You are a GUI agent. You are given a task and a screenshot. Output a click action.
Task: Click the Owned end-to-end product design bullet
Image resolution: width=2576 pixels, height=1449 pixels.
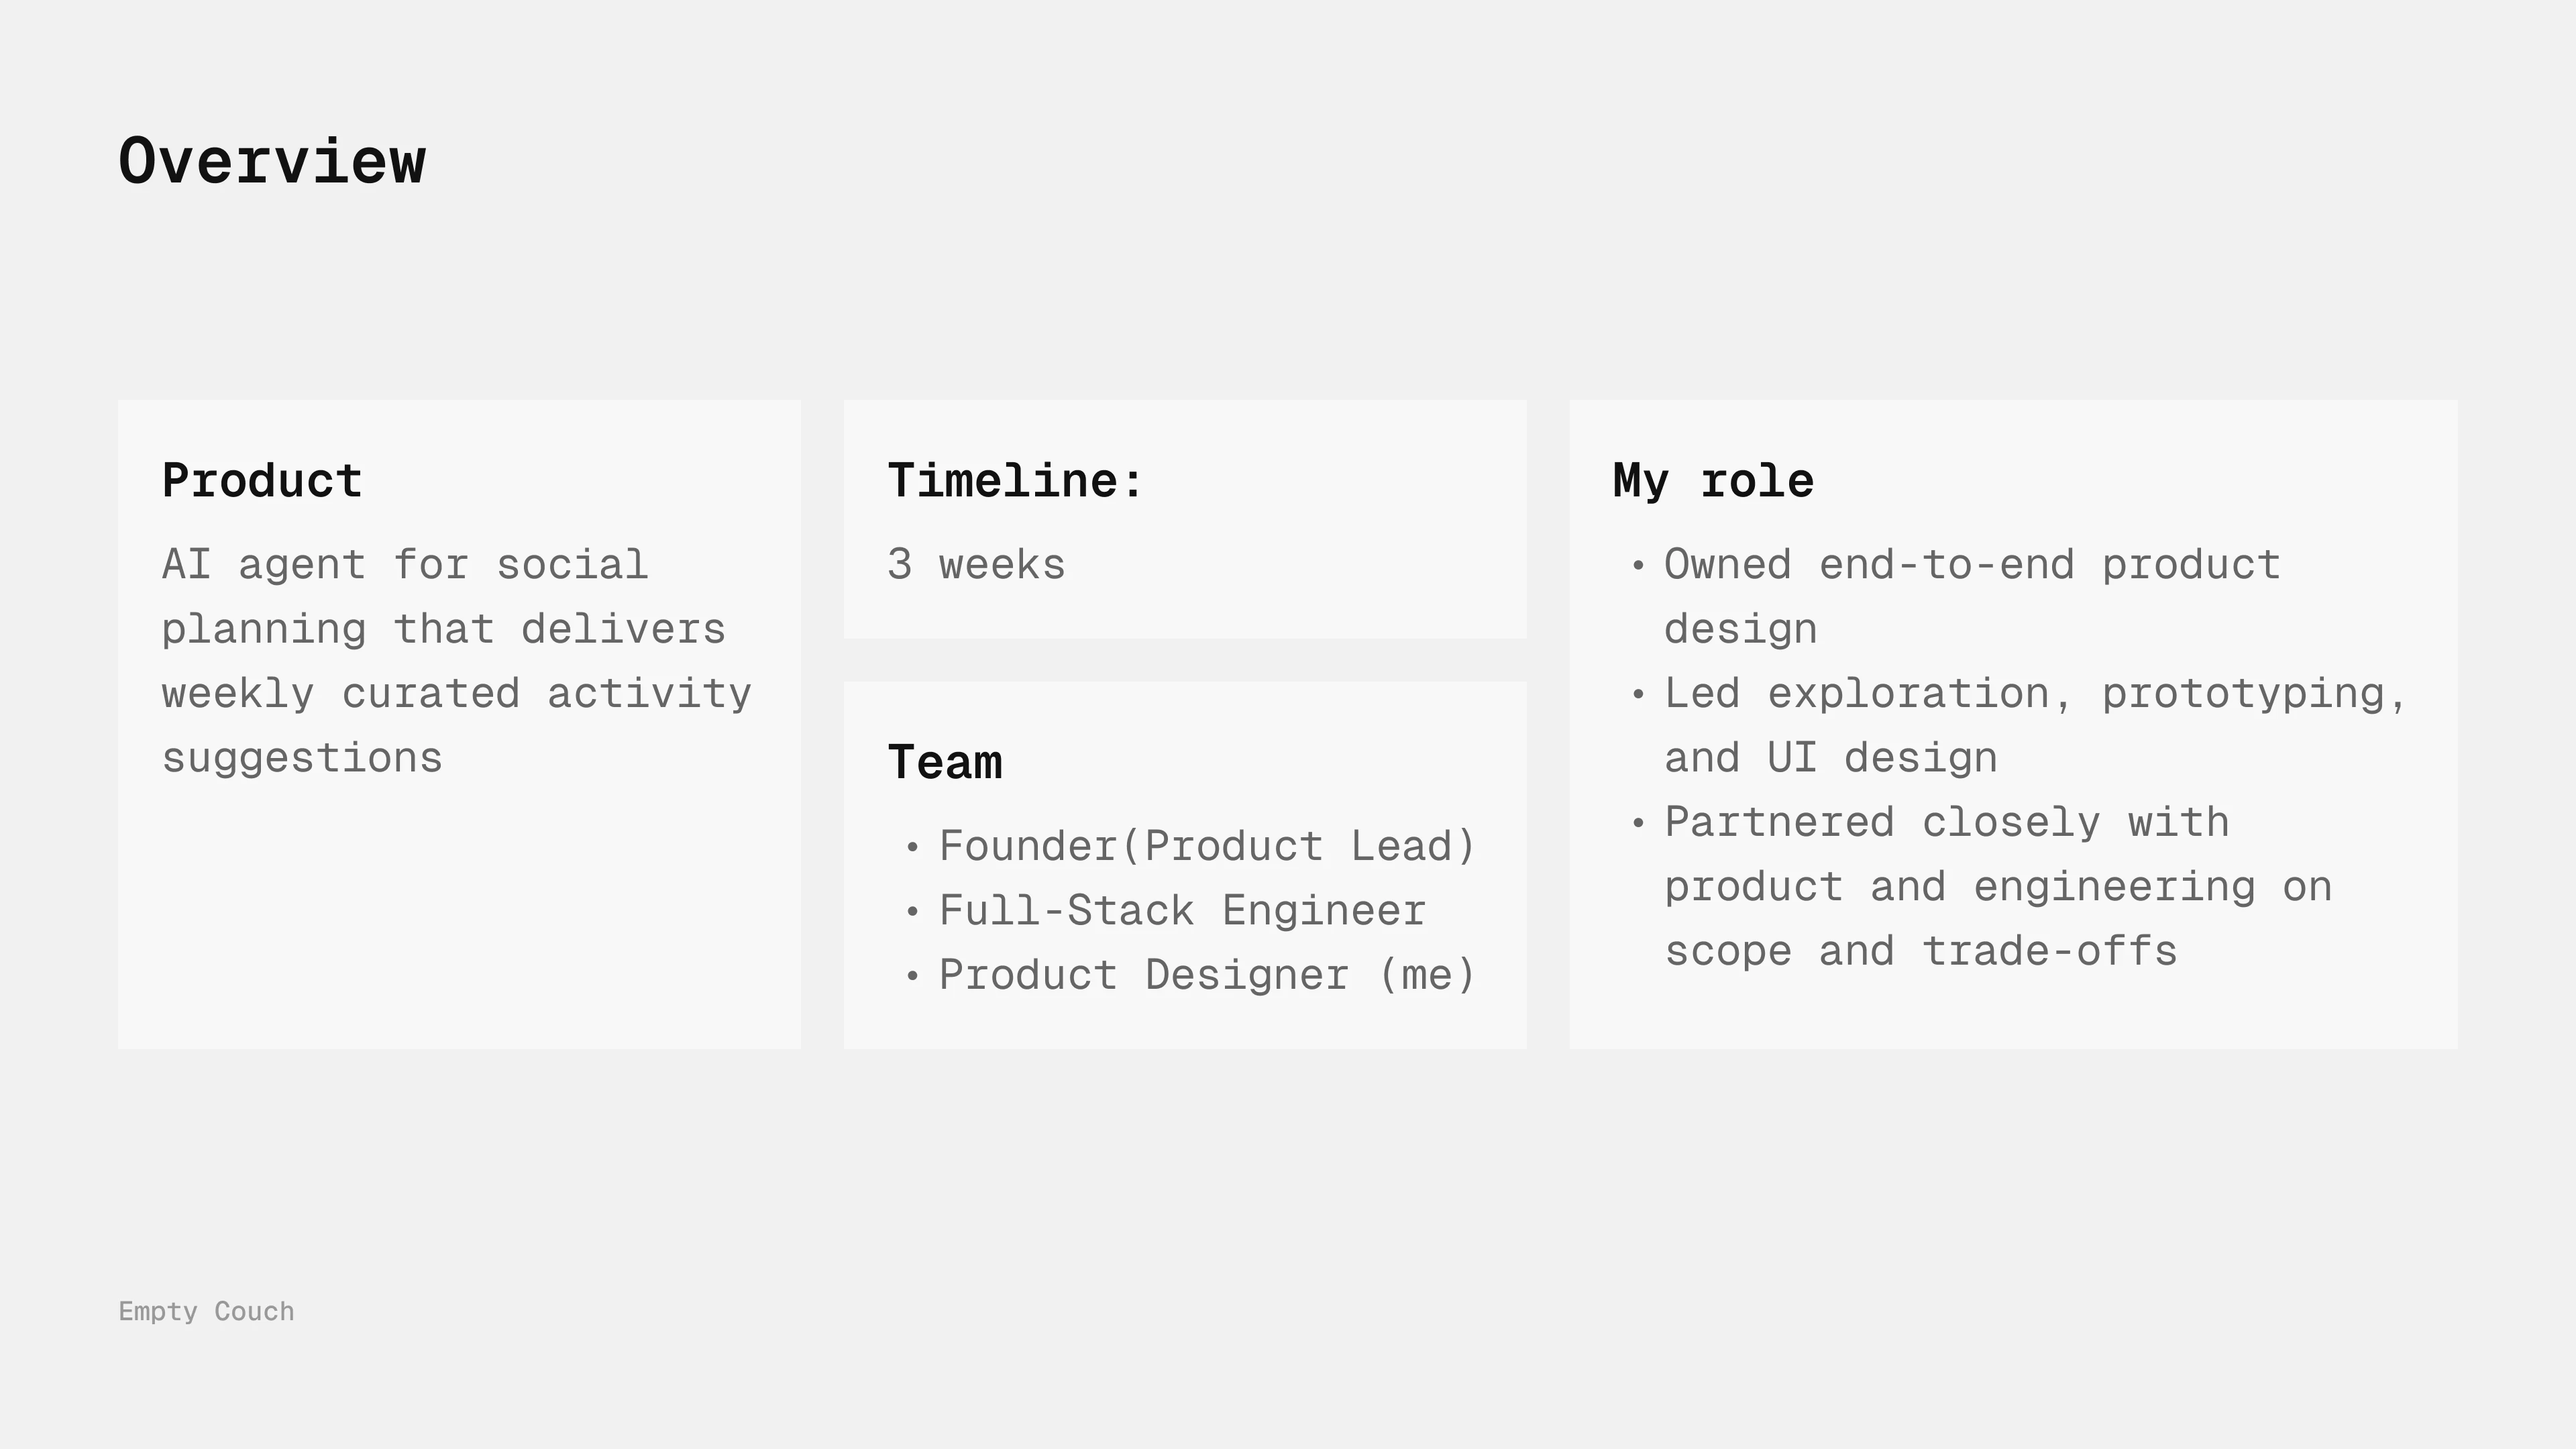(1972, 597)
